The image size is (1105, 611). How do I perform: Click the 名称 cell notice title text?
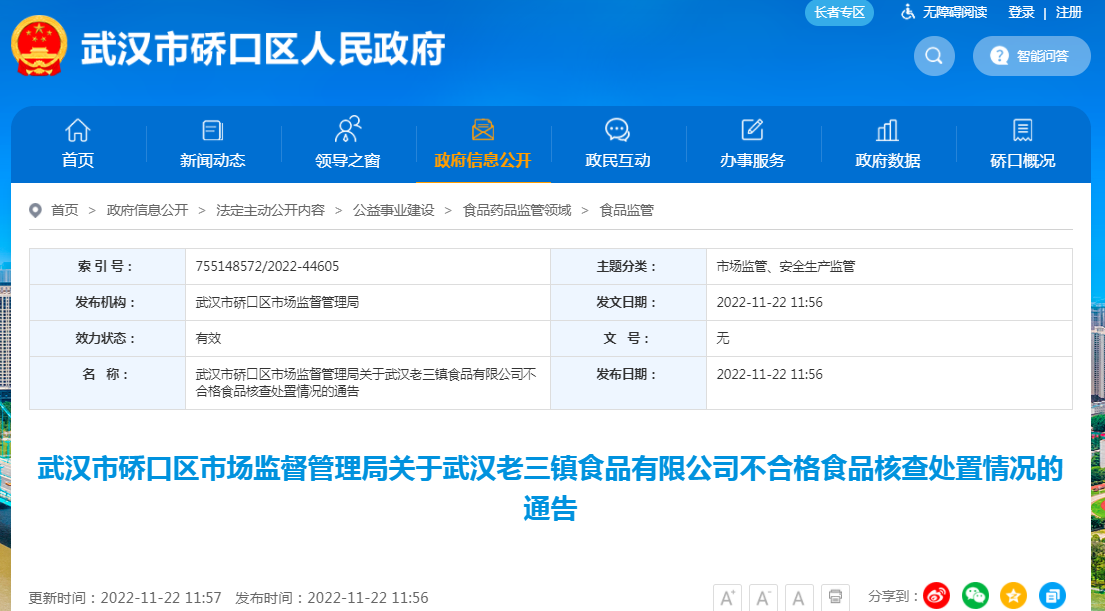[x=366, y=383]
